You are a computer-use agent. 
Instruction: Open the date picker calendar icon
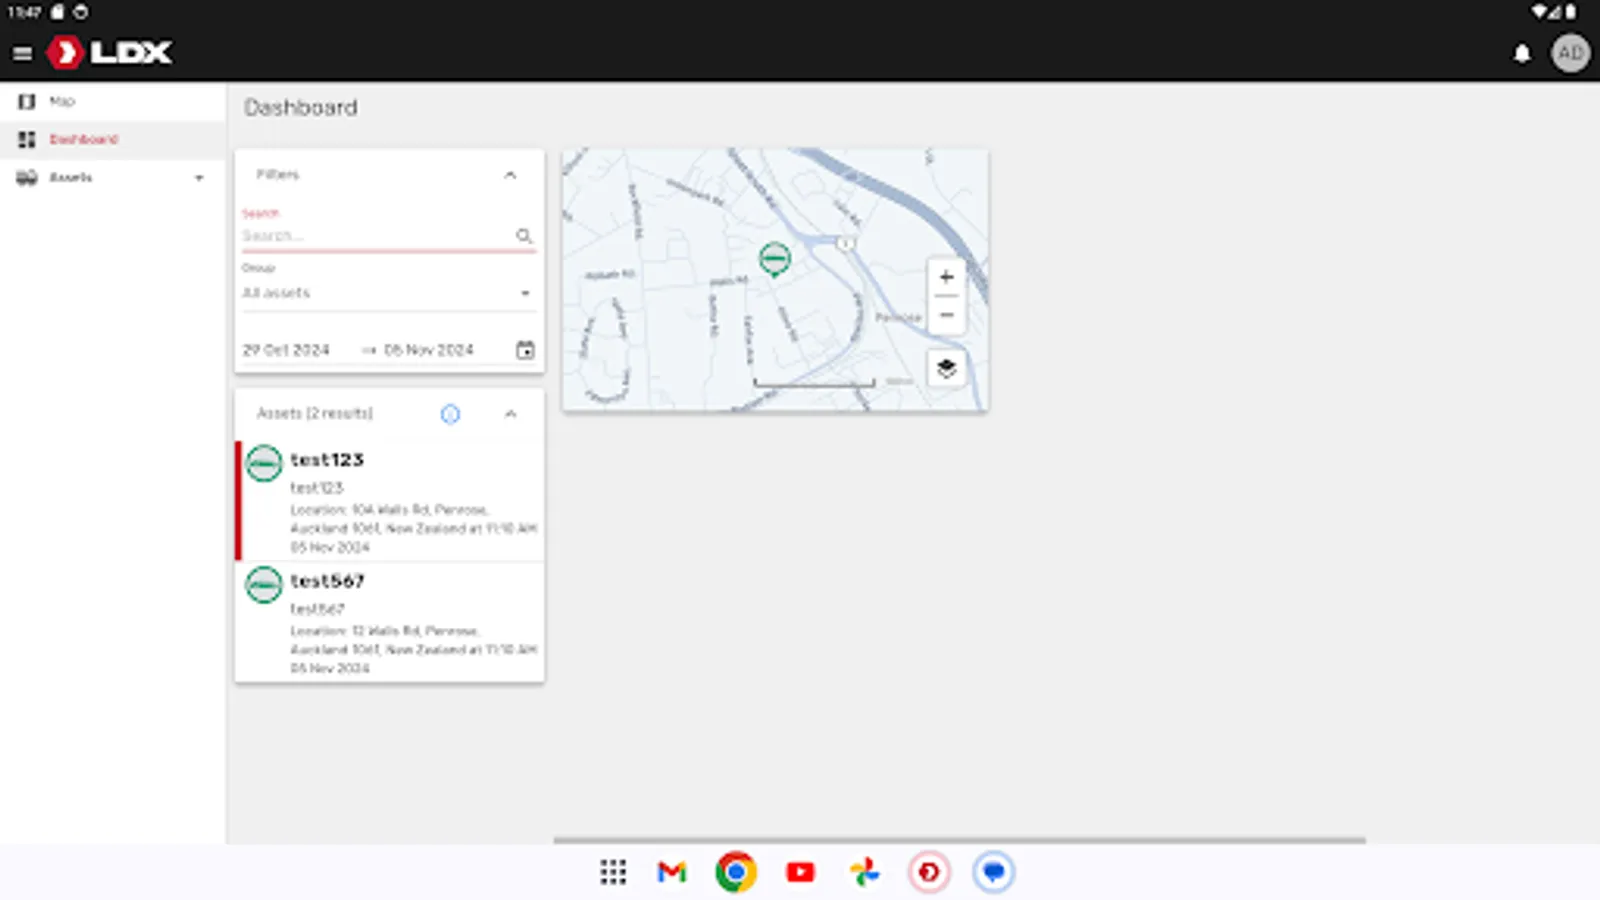(x=527, y=349)
